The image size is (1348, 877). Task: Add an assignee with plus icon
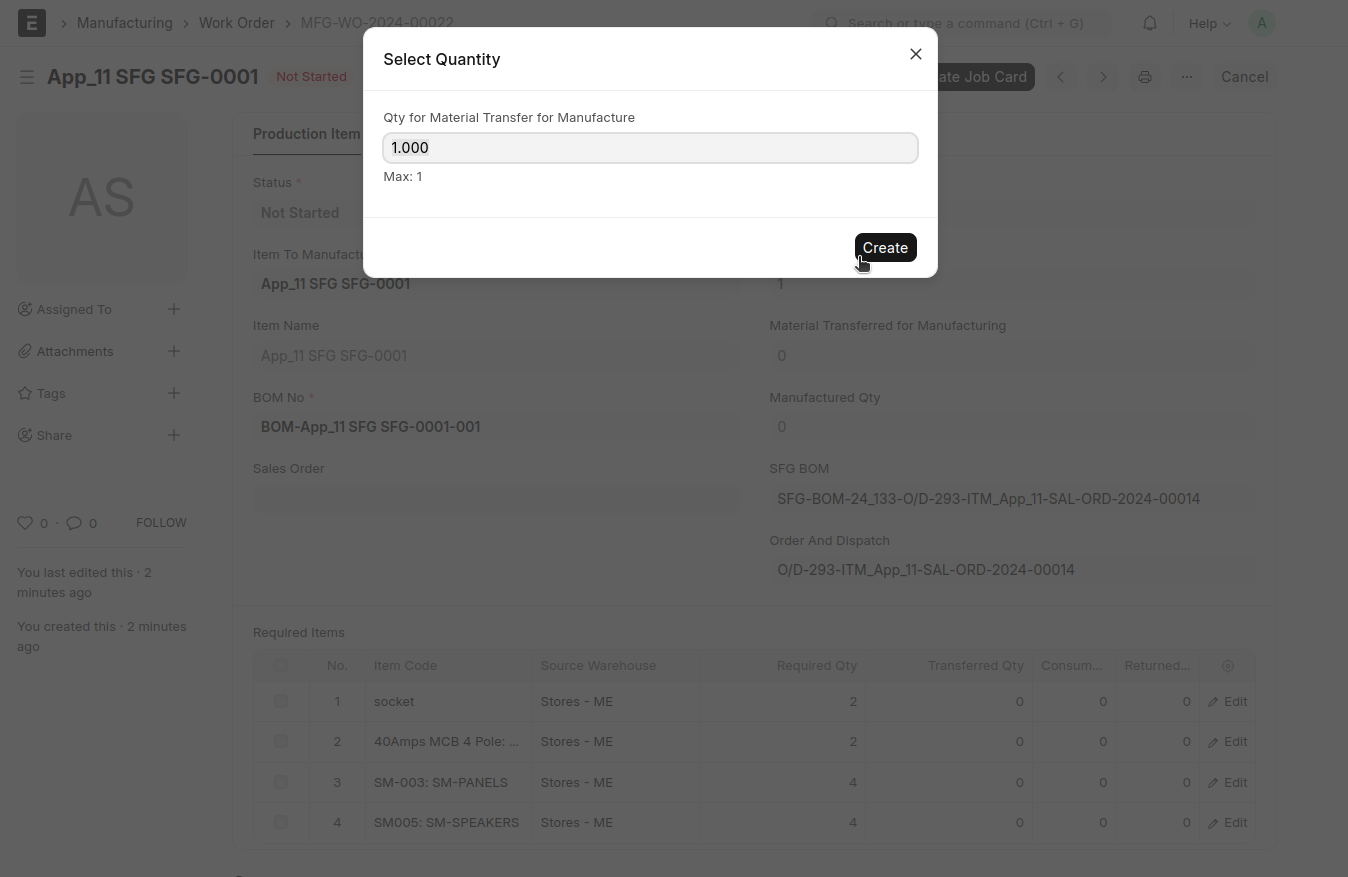click(x=174, y=309)
